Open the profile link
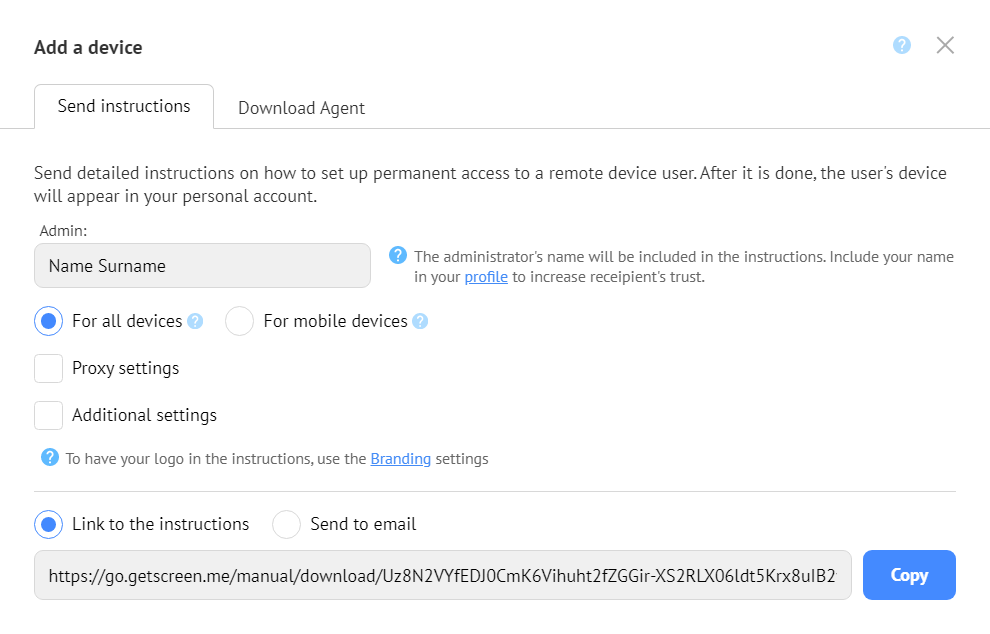The image size is (990, 634). pyautogui.click(x=486, y=277)
